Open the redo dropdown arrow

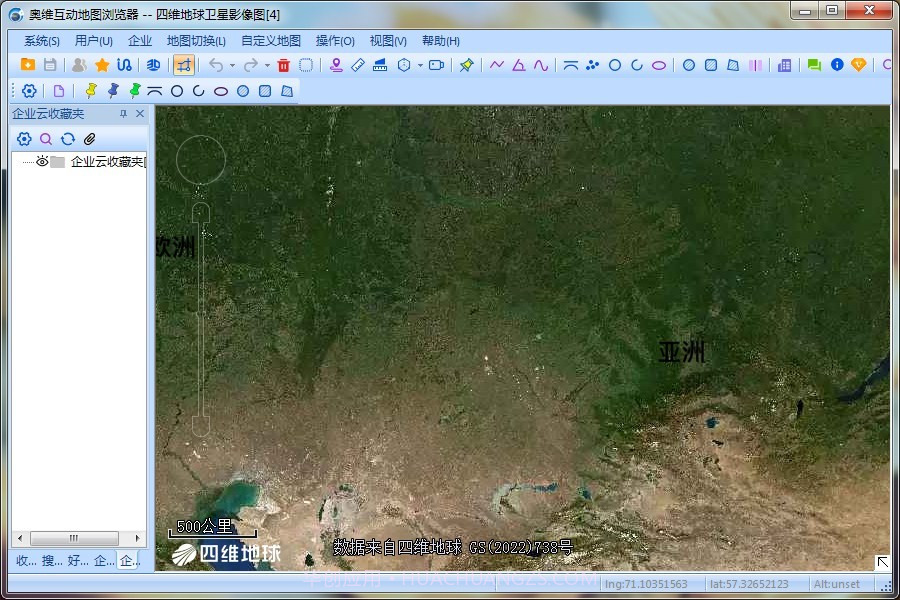click(268, 64)
